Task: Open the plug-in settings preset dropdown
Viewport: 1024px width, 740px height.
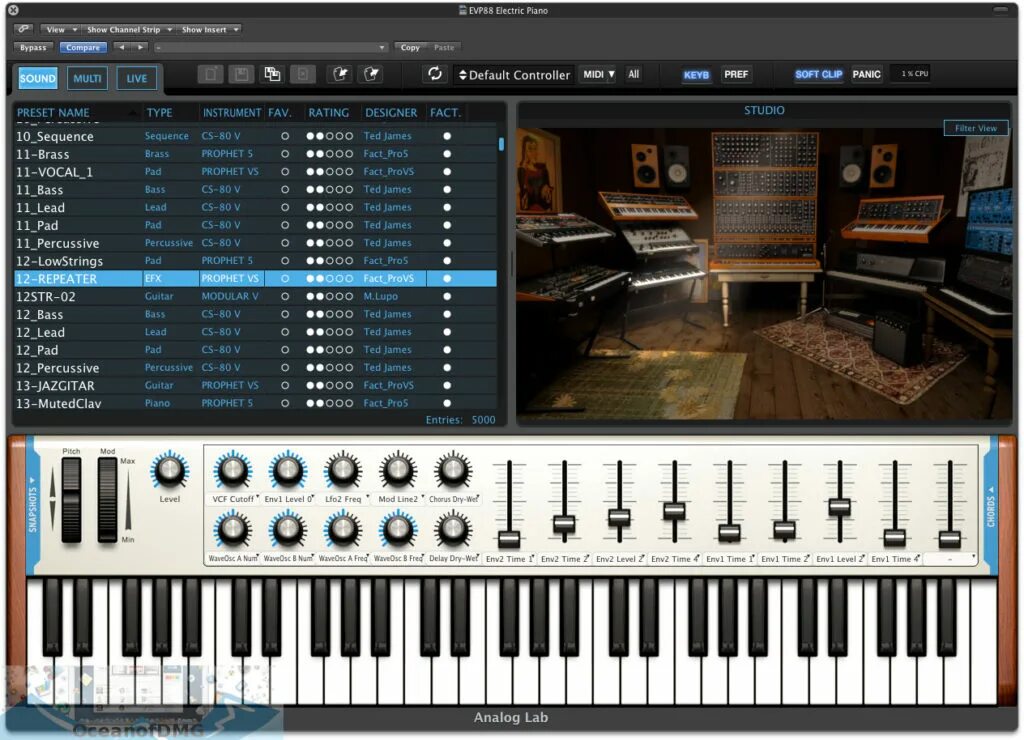Action: click(272, 48)
